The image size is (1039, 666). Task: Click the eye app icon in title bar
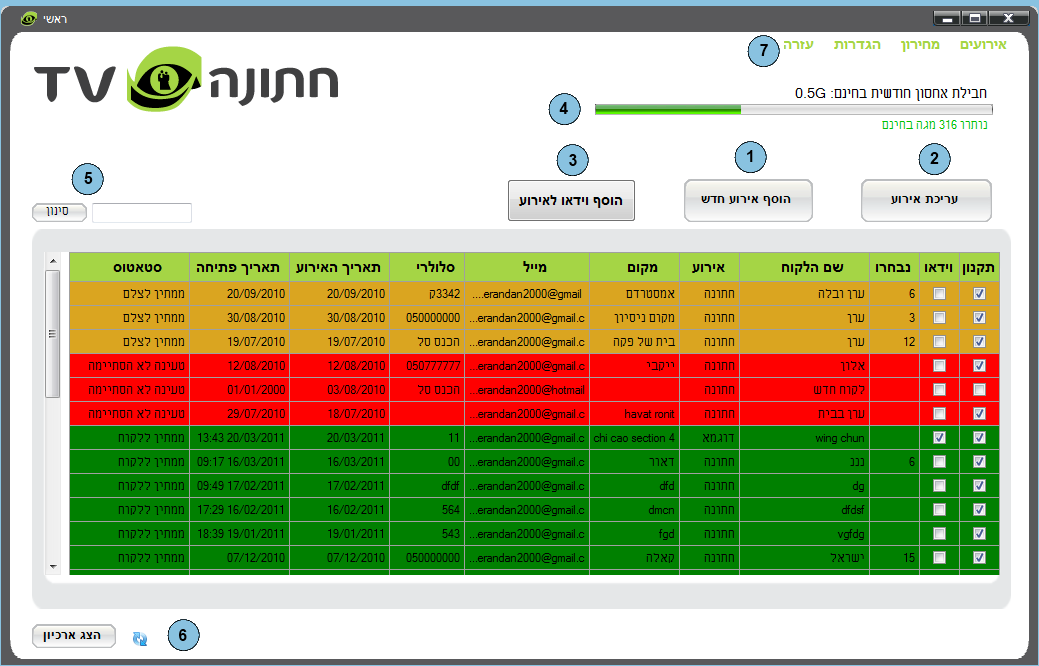coord(29,18)
